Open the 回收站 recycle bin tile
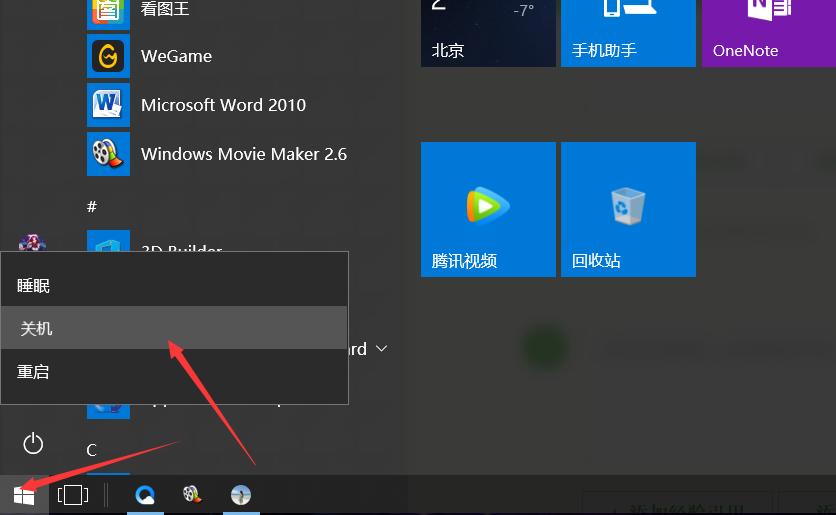The image size is (836, 515). coord(629,210)
